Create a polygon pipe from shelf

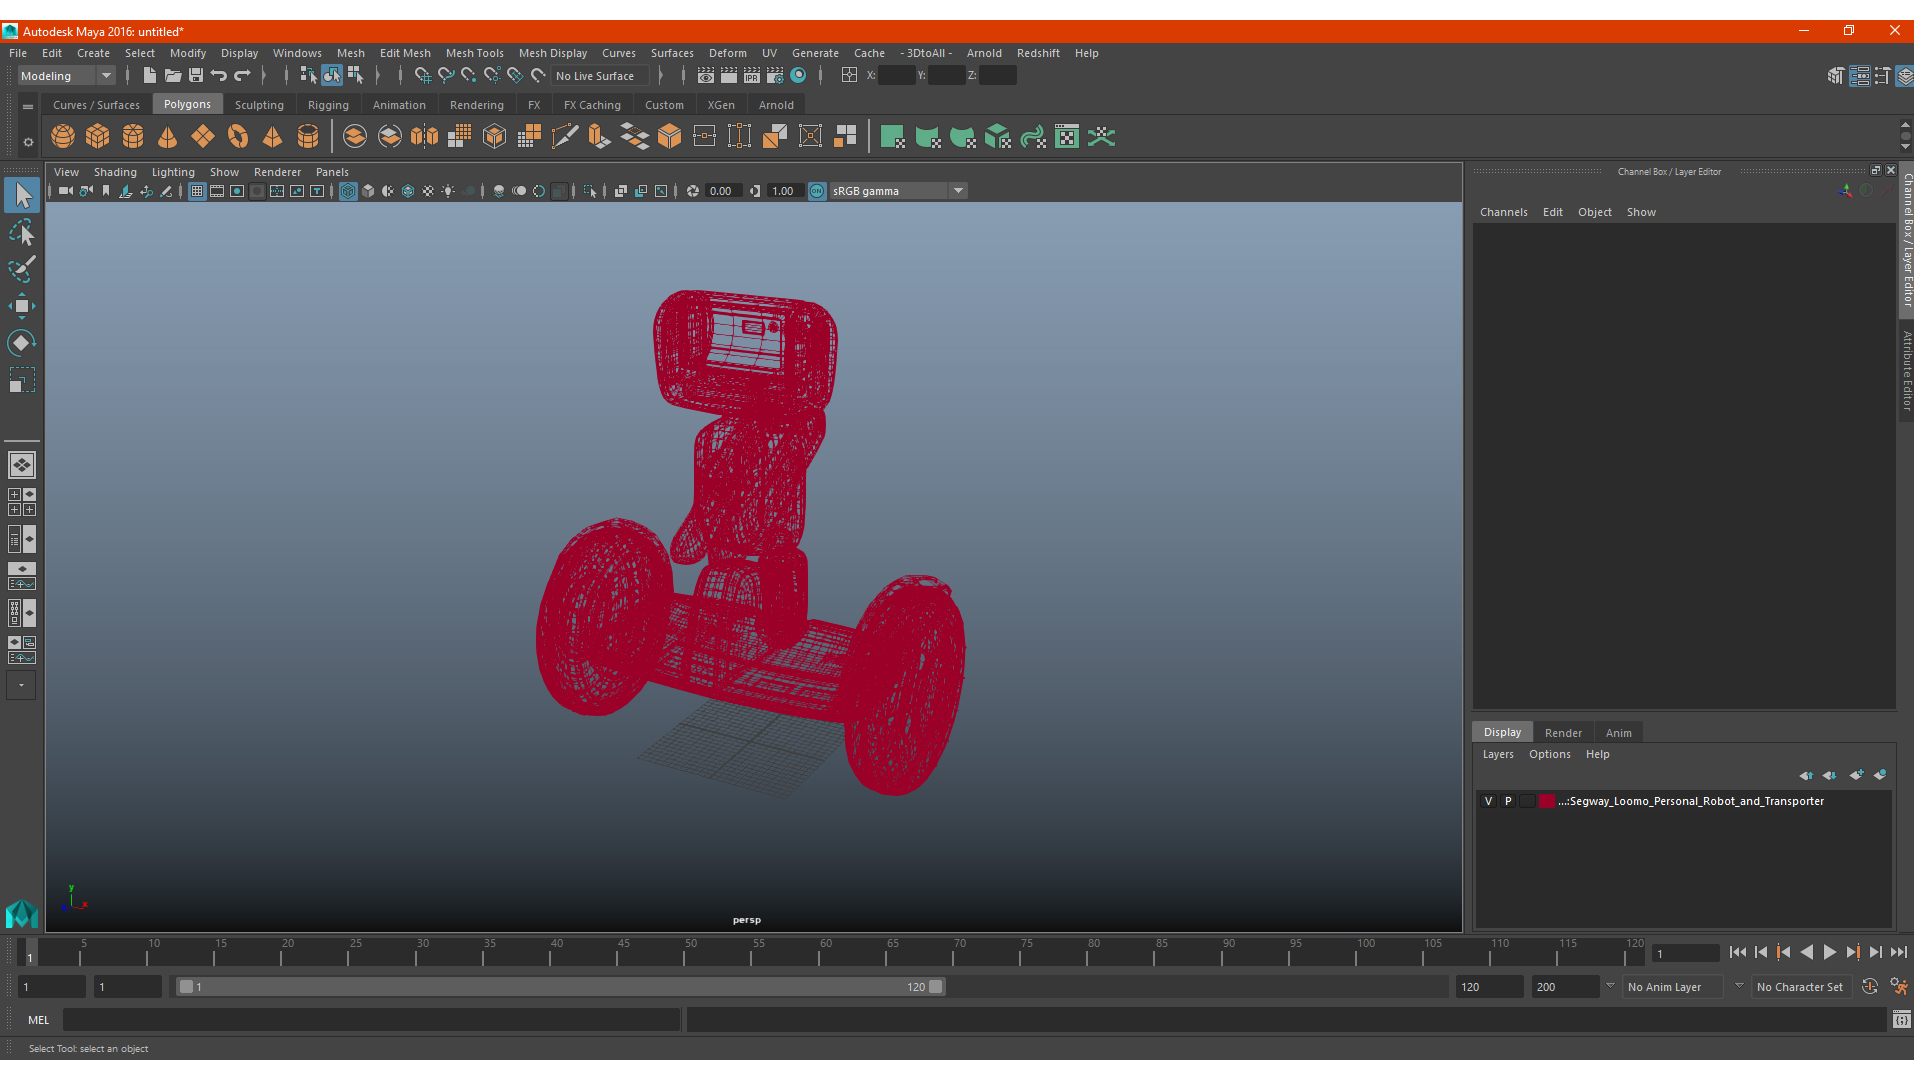308,137
